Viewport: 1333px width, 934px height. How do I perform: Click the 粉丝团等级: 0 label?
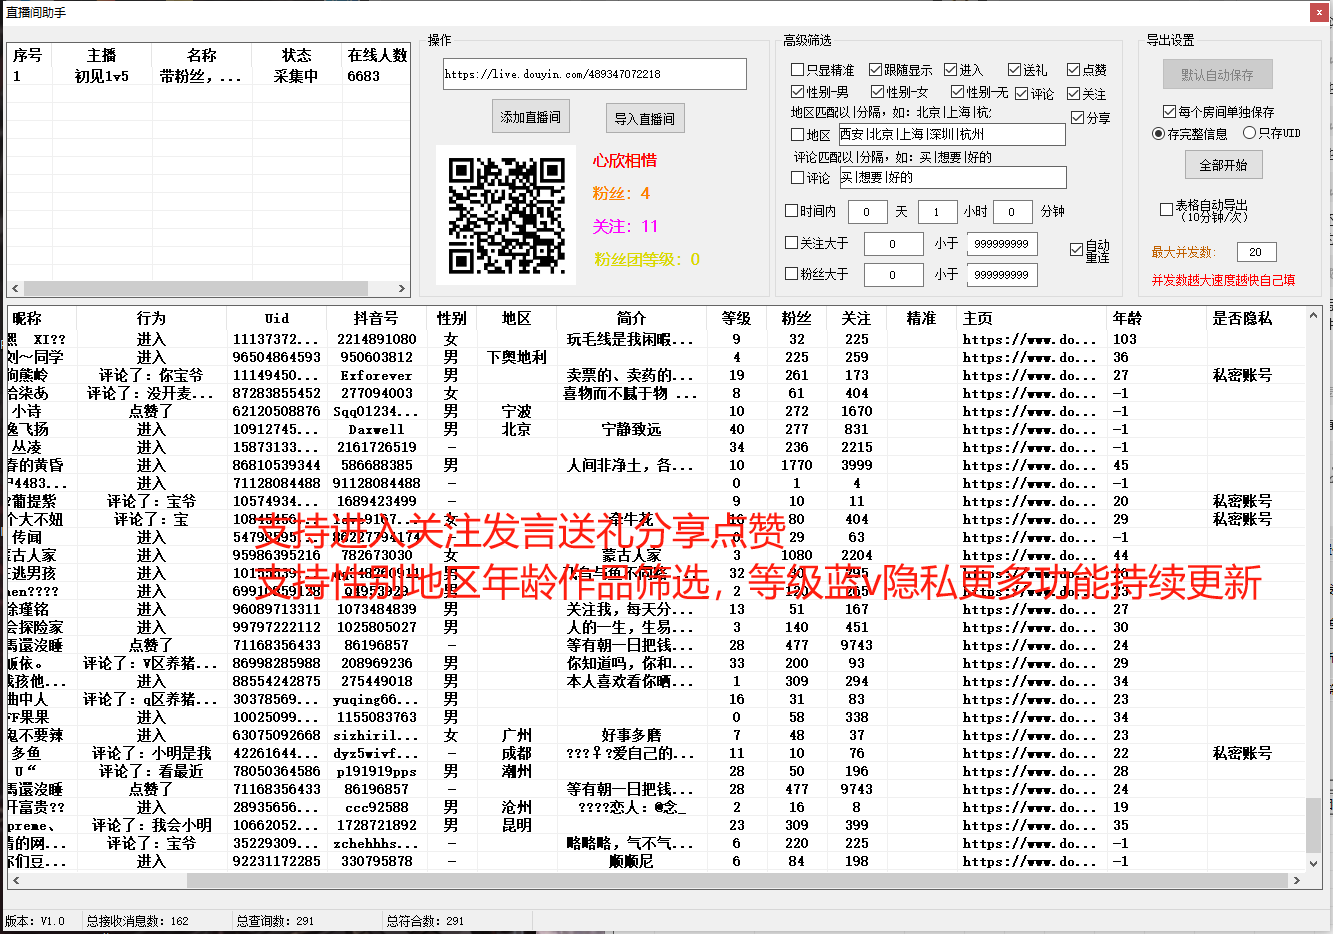click(647, 259)
